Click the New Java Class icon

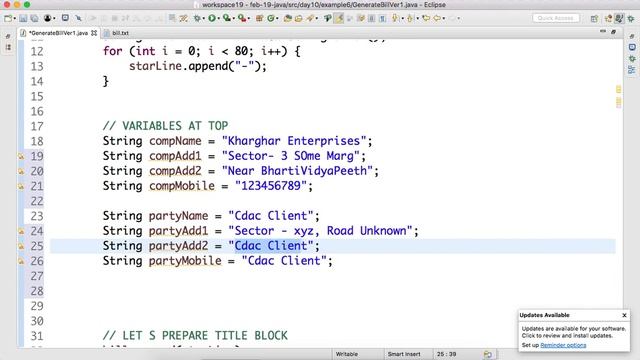tap(271, 18)
